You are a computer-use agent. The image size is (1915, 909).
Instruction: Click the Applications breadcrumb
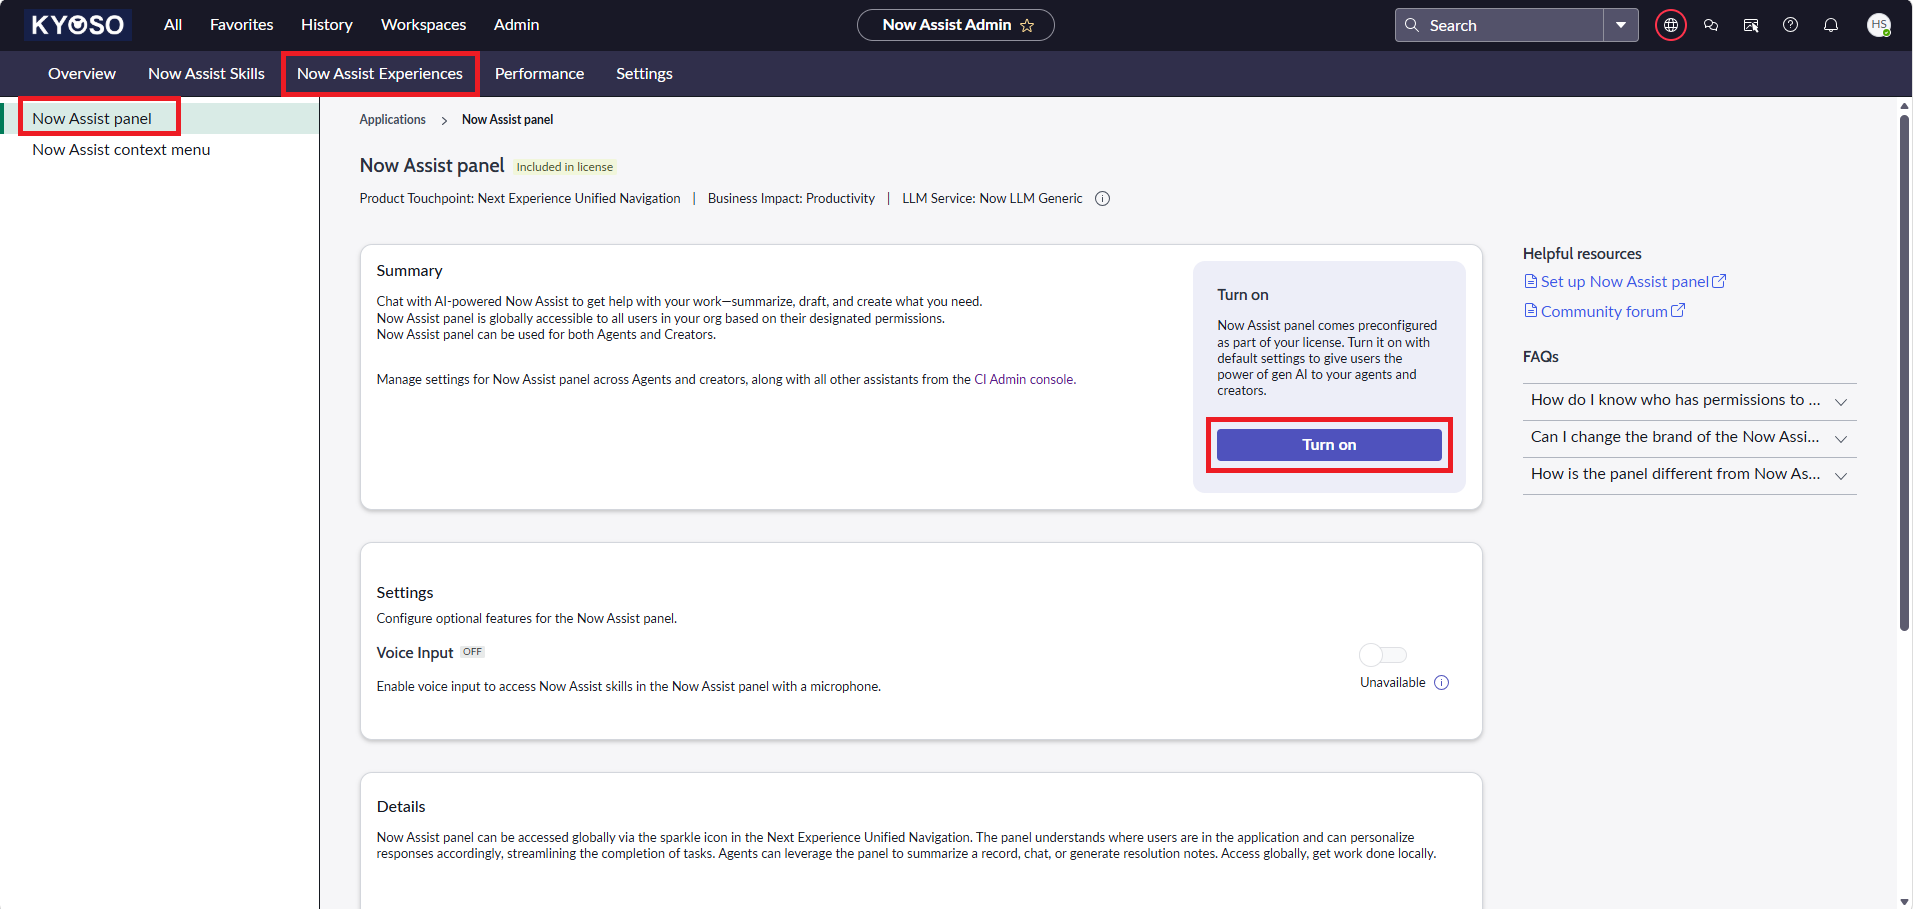[x=393, y=120]
